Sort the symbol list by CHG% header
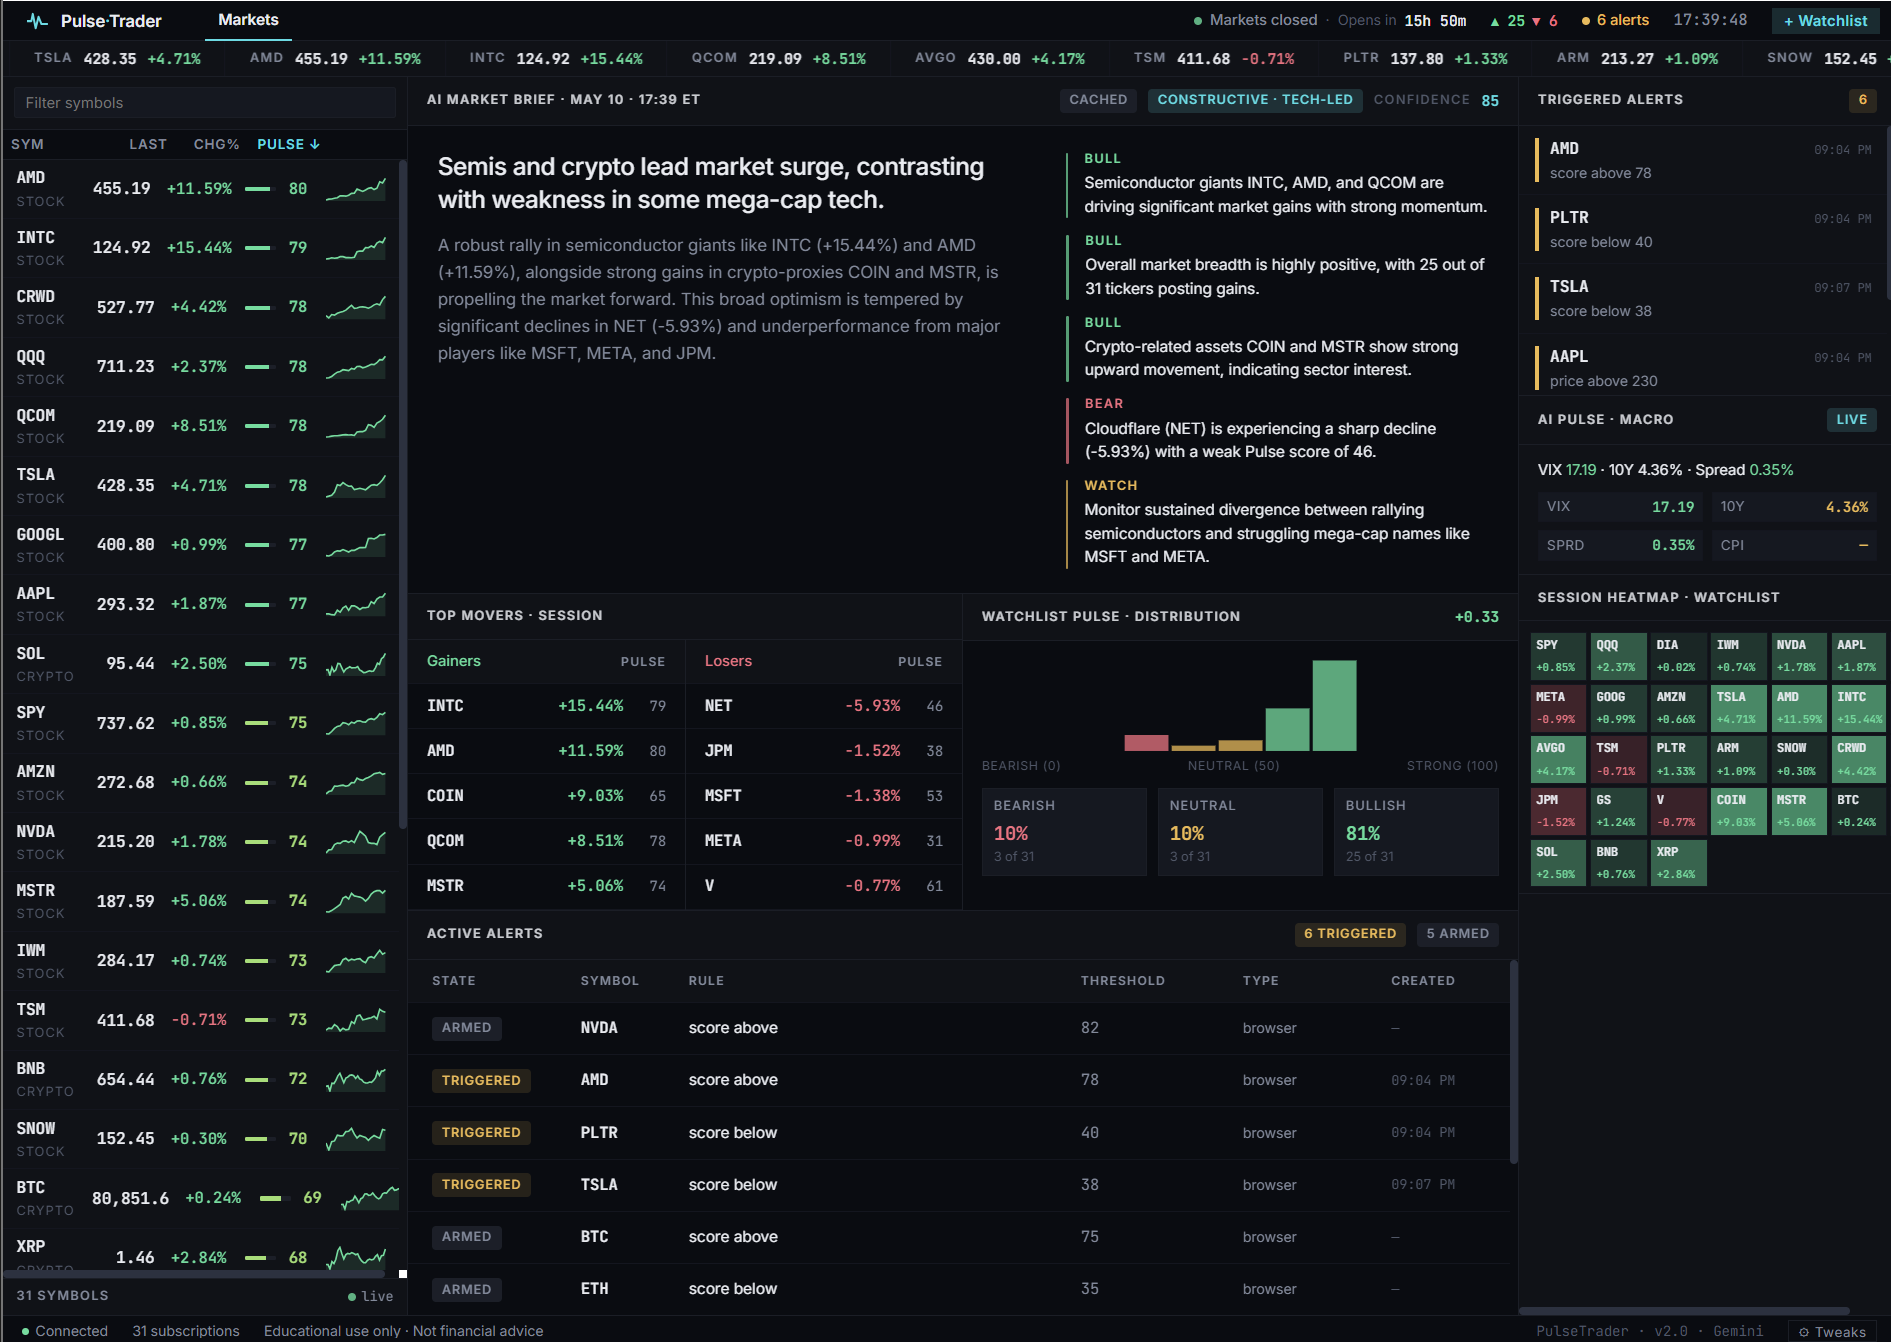This screenshot has height=1342, width=1891. [216, 144]
